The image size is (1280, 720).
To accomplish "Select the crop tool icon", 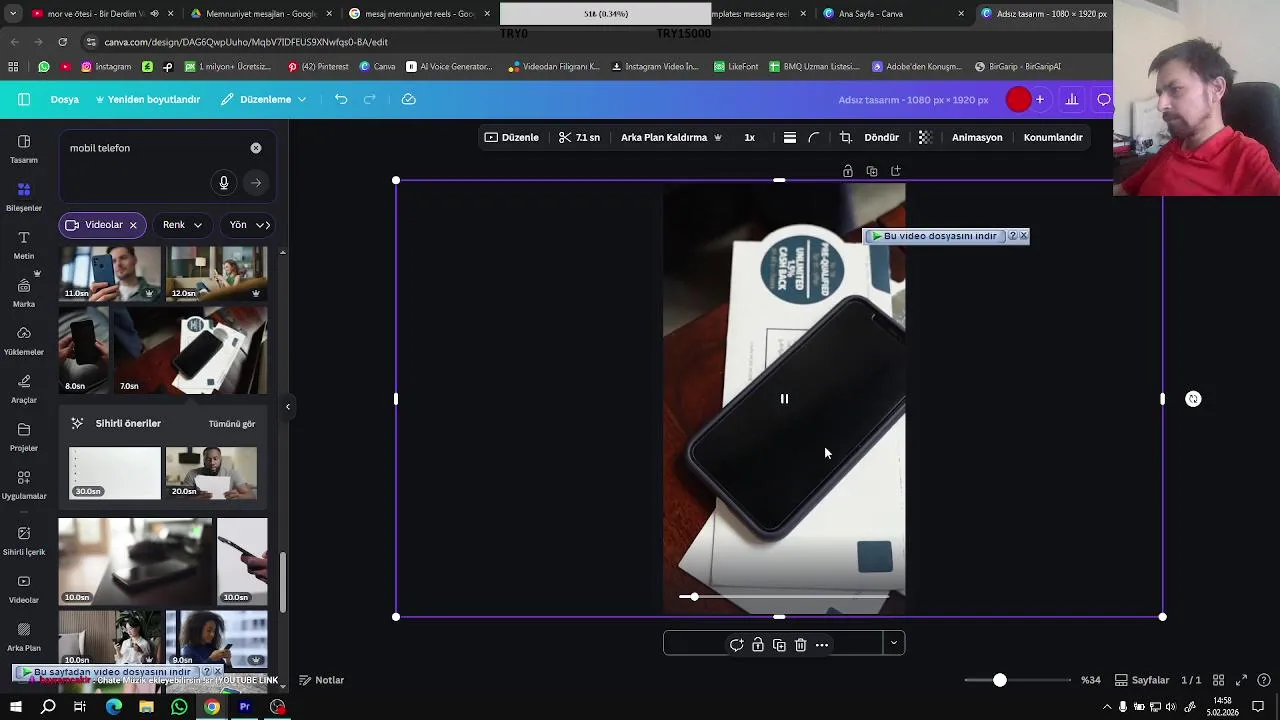I will pyautogui.click(x=846, y=137).
